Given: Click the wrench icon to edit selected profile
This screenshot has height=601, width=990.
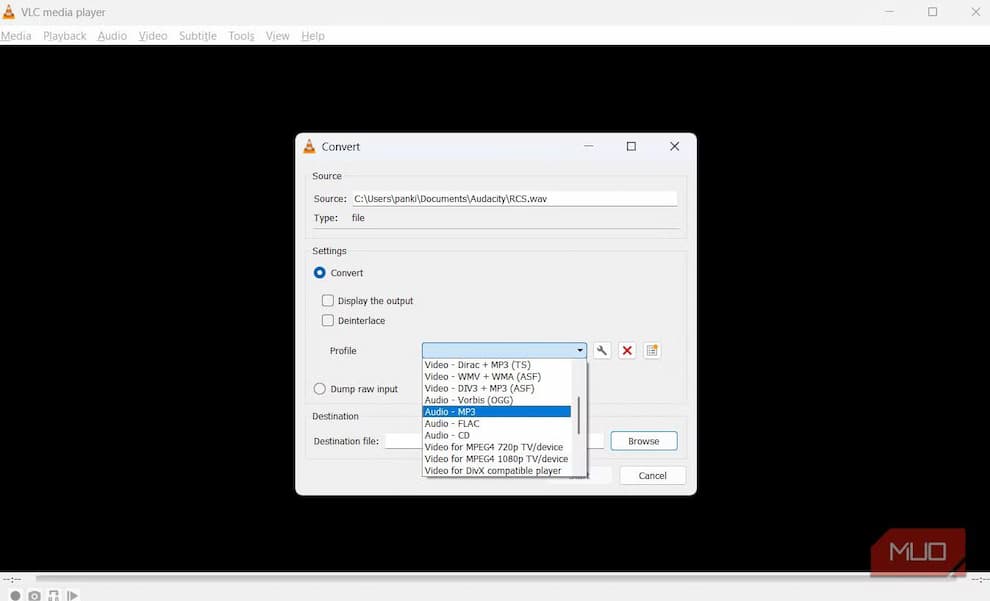Looking at the screenshot, I should 602,350.
